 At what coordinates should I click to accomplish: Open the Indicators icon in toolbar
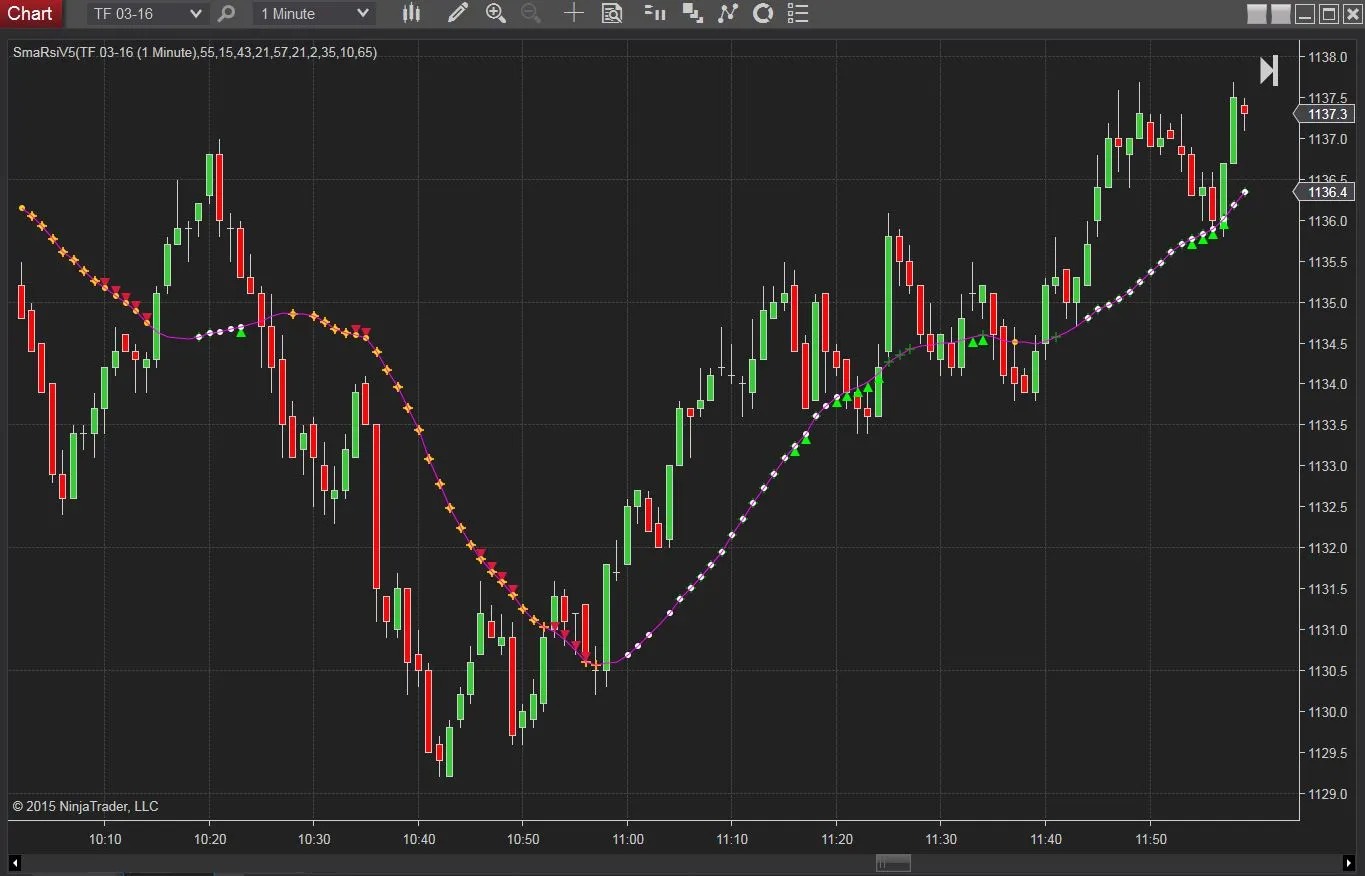[692, 13]
